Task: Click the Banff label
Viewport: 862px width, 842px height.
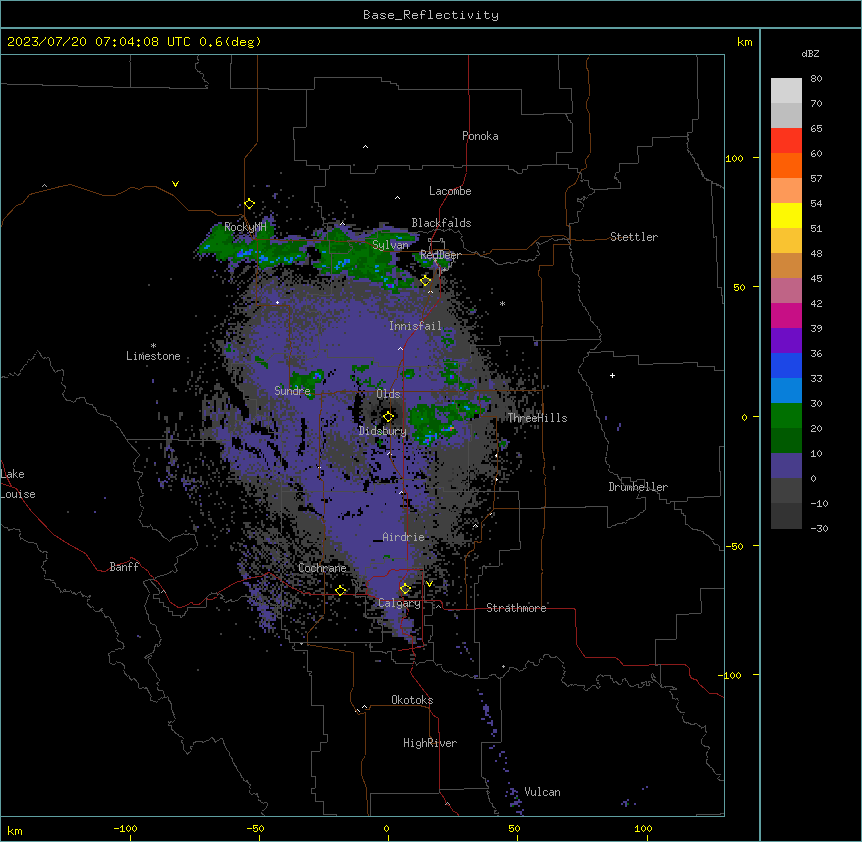Action: point(124,567)
